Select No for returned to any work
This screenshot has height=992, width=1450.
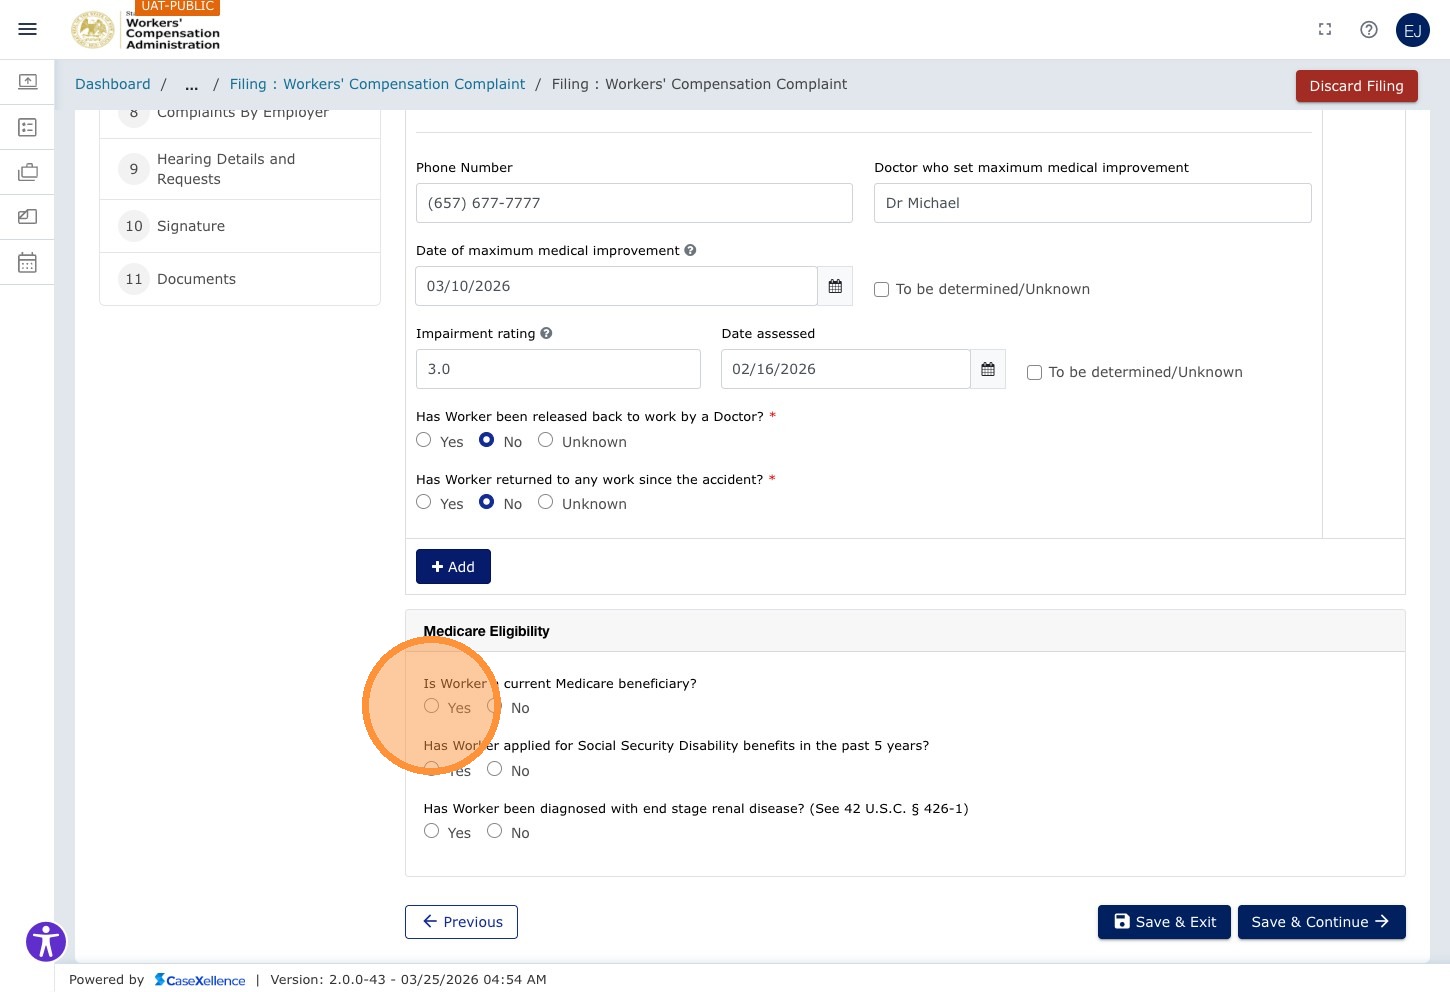[486, 502]
